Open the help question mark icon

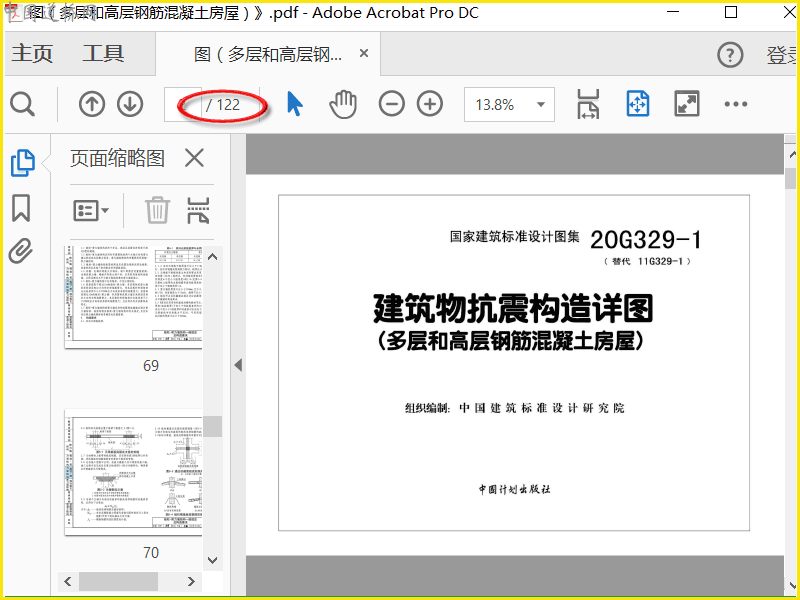point(730,55)
